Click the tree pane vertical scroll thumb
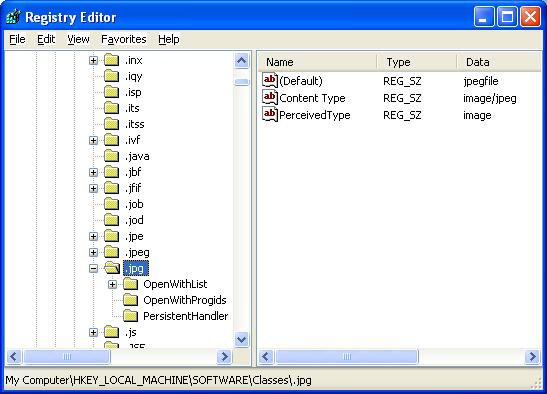This screenshot has width=547, height=394. 241,82
